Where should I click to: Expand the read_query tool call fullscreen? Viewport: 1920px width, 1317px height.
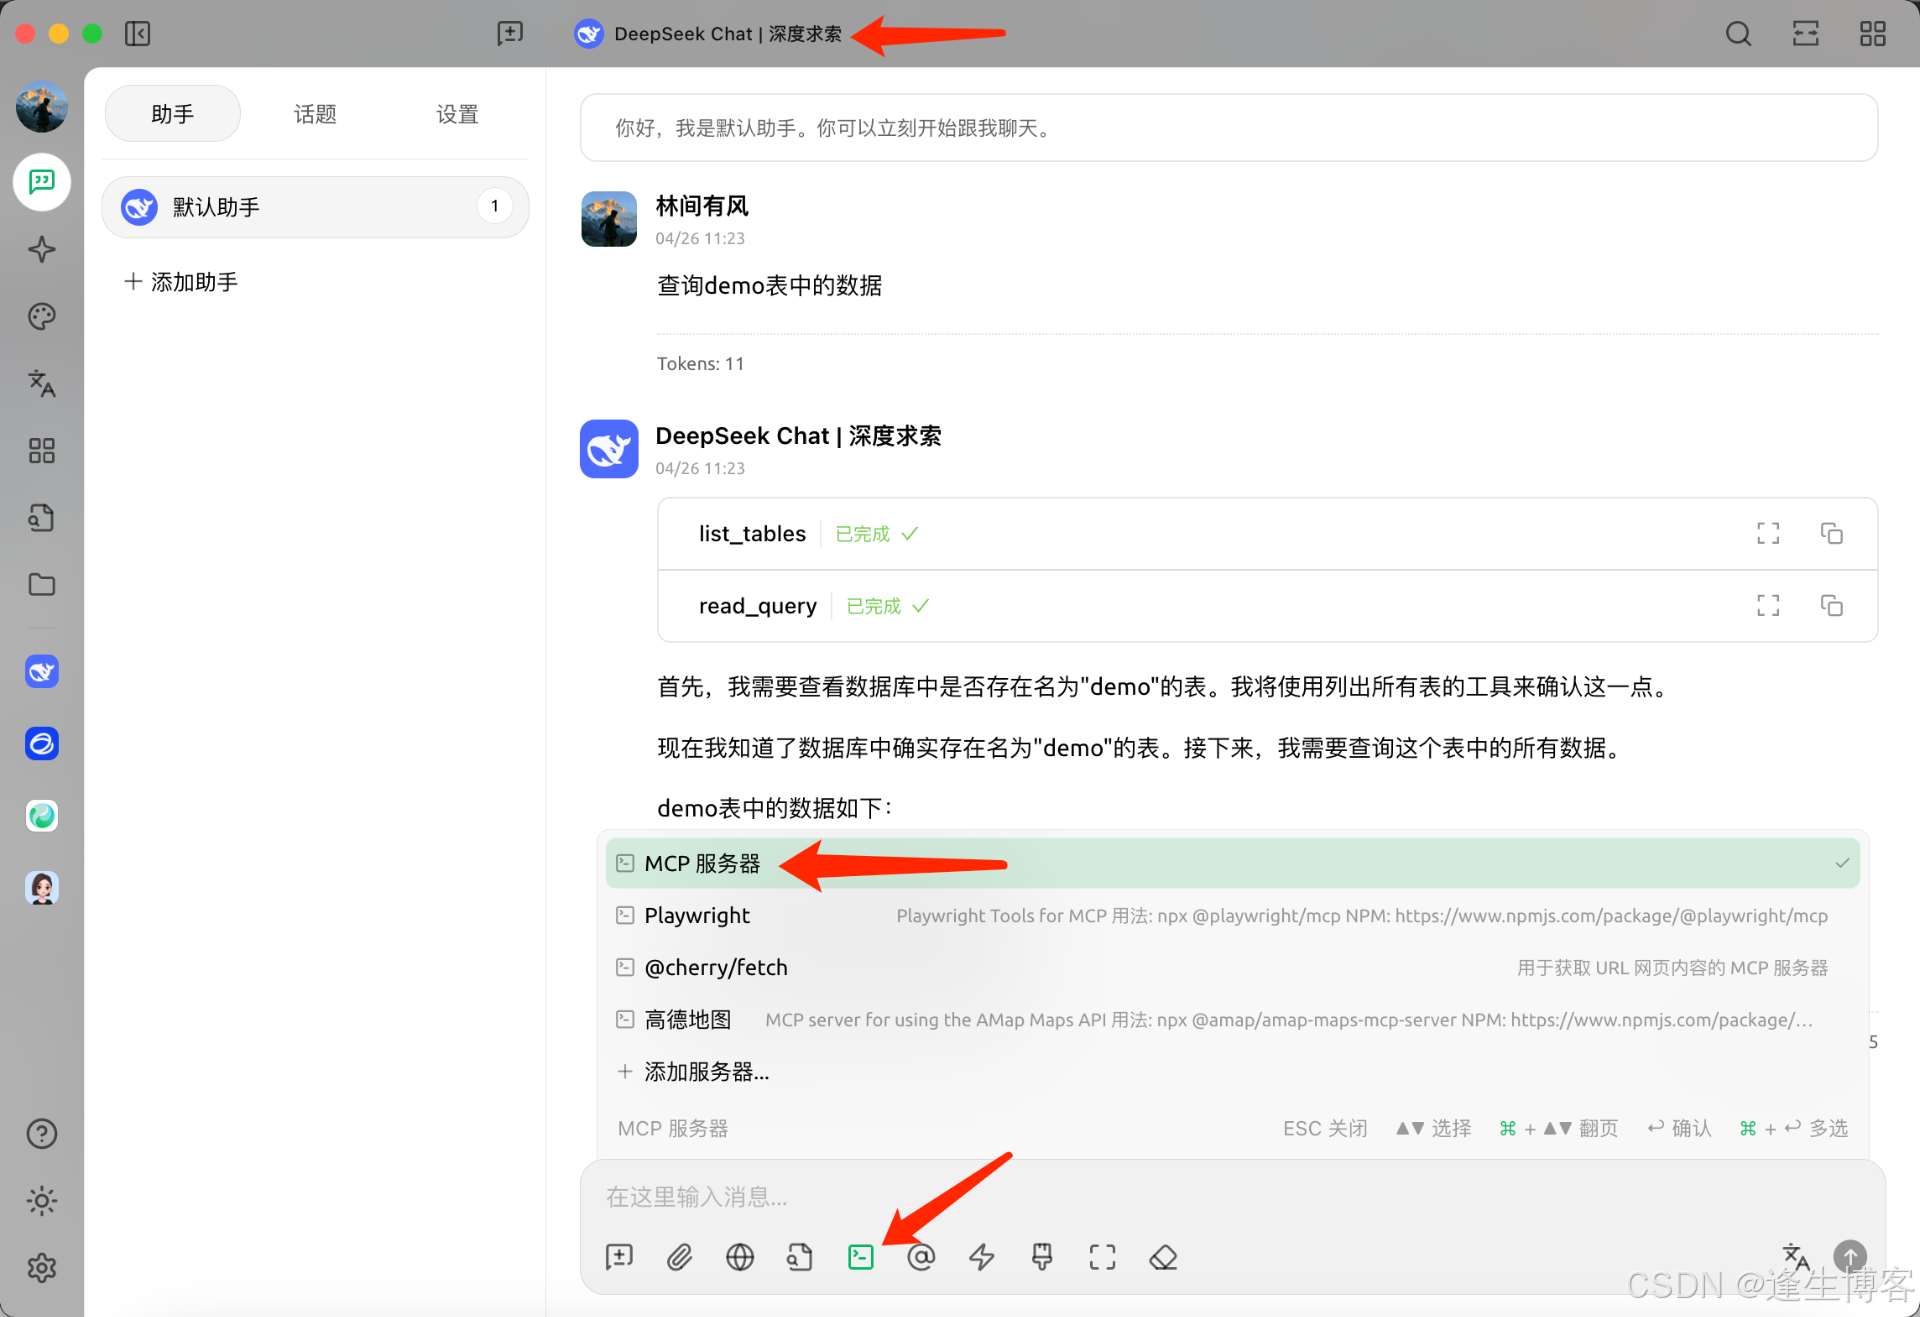click(1767, 605)
